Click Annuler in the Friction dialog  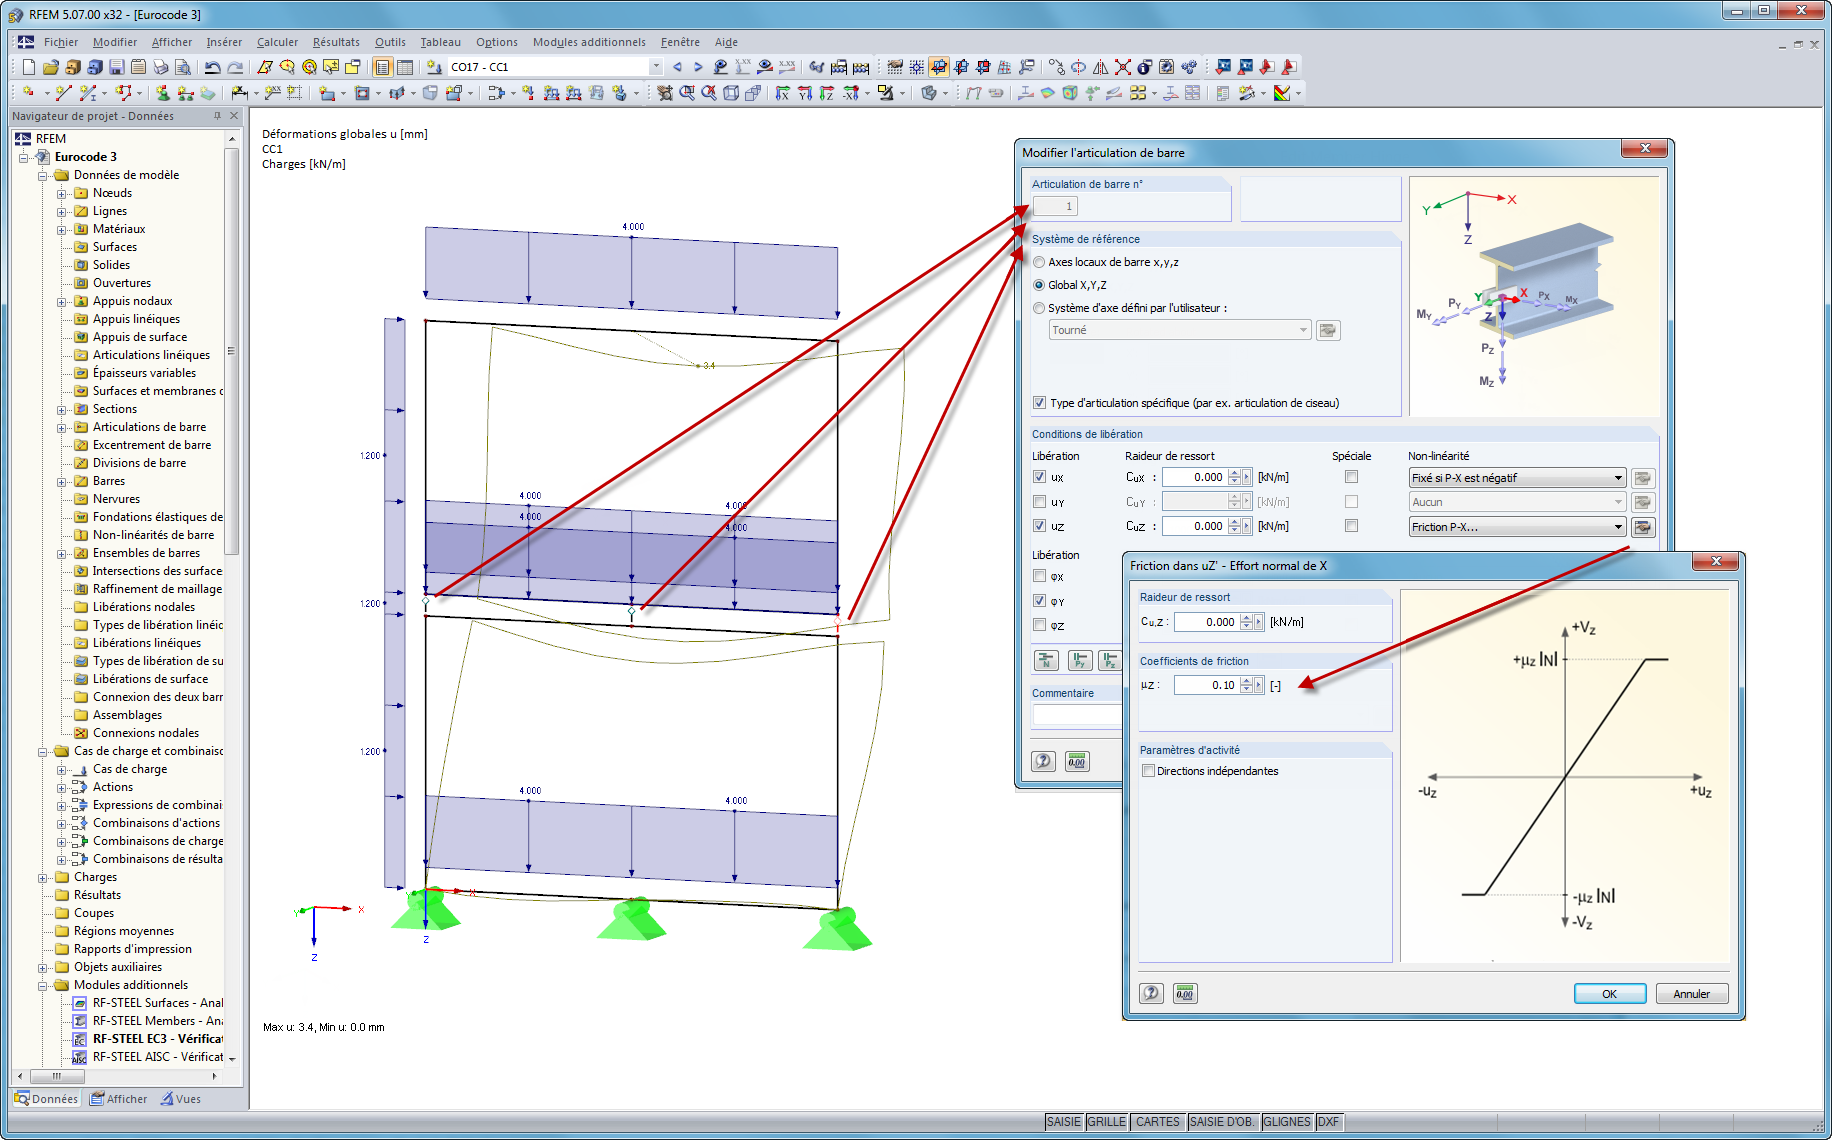(x=1692, y=994)
